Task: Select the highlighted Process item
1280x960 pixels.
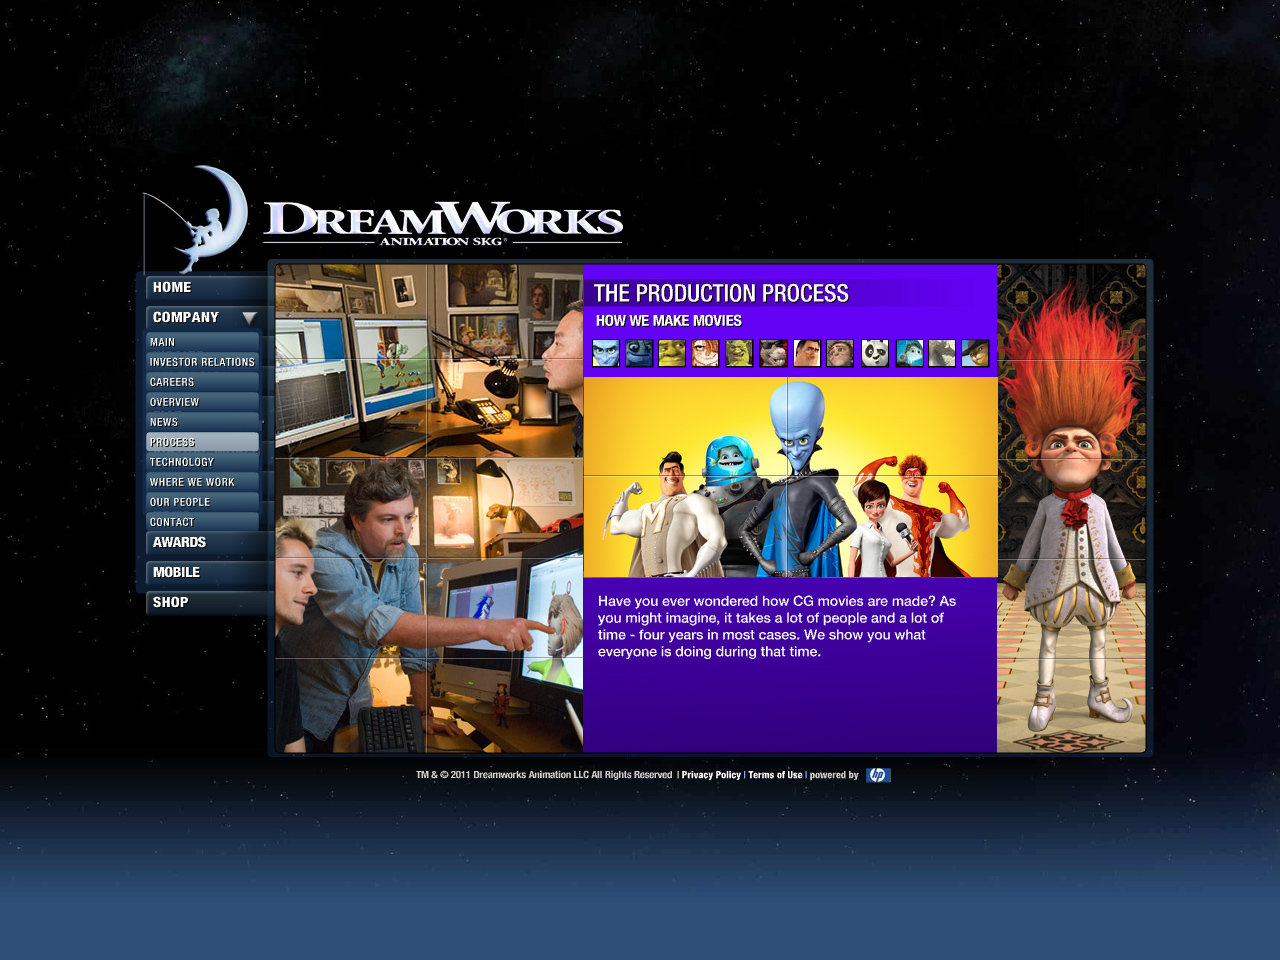Action: [203, 442]
